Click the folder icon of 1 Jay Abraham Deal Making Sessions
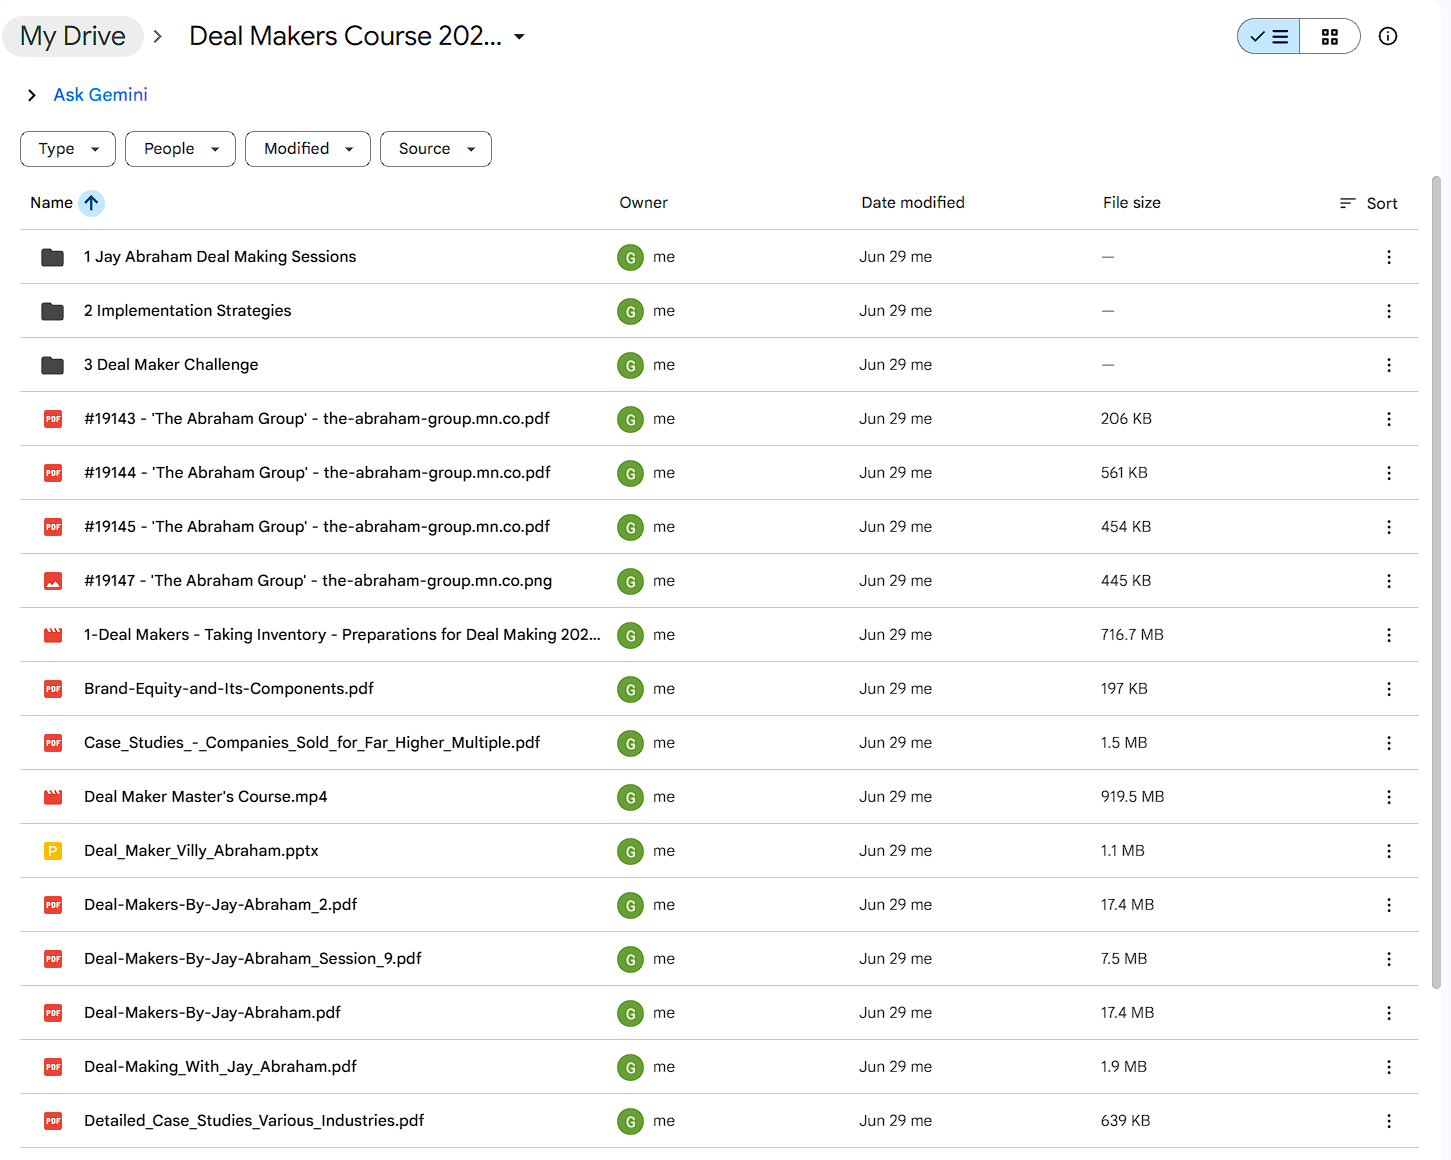 pos(53,257)
